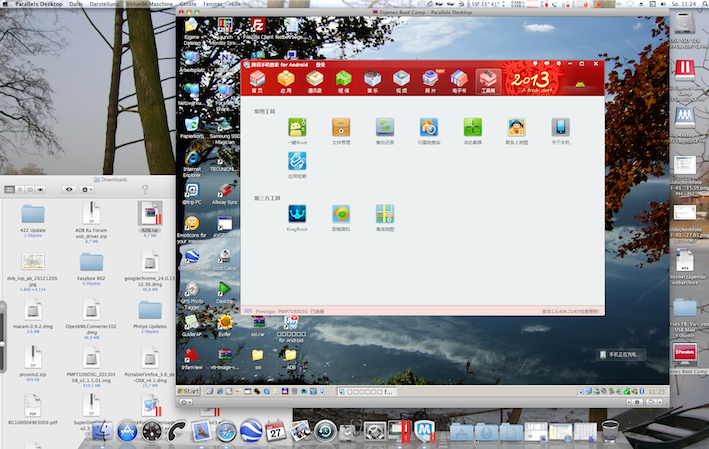Image resolution: width=709 pixels, height=449 pixels.
Task: Open the Windows Start button
Action: point(189,391)
